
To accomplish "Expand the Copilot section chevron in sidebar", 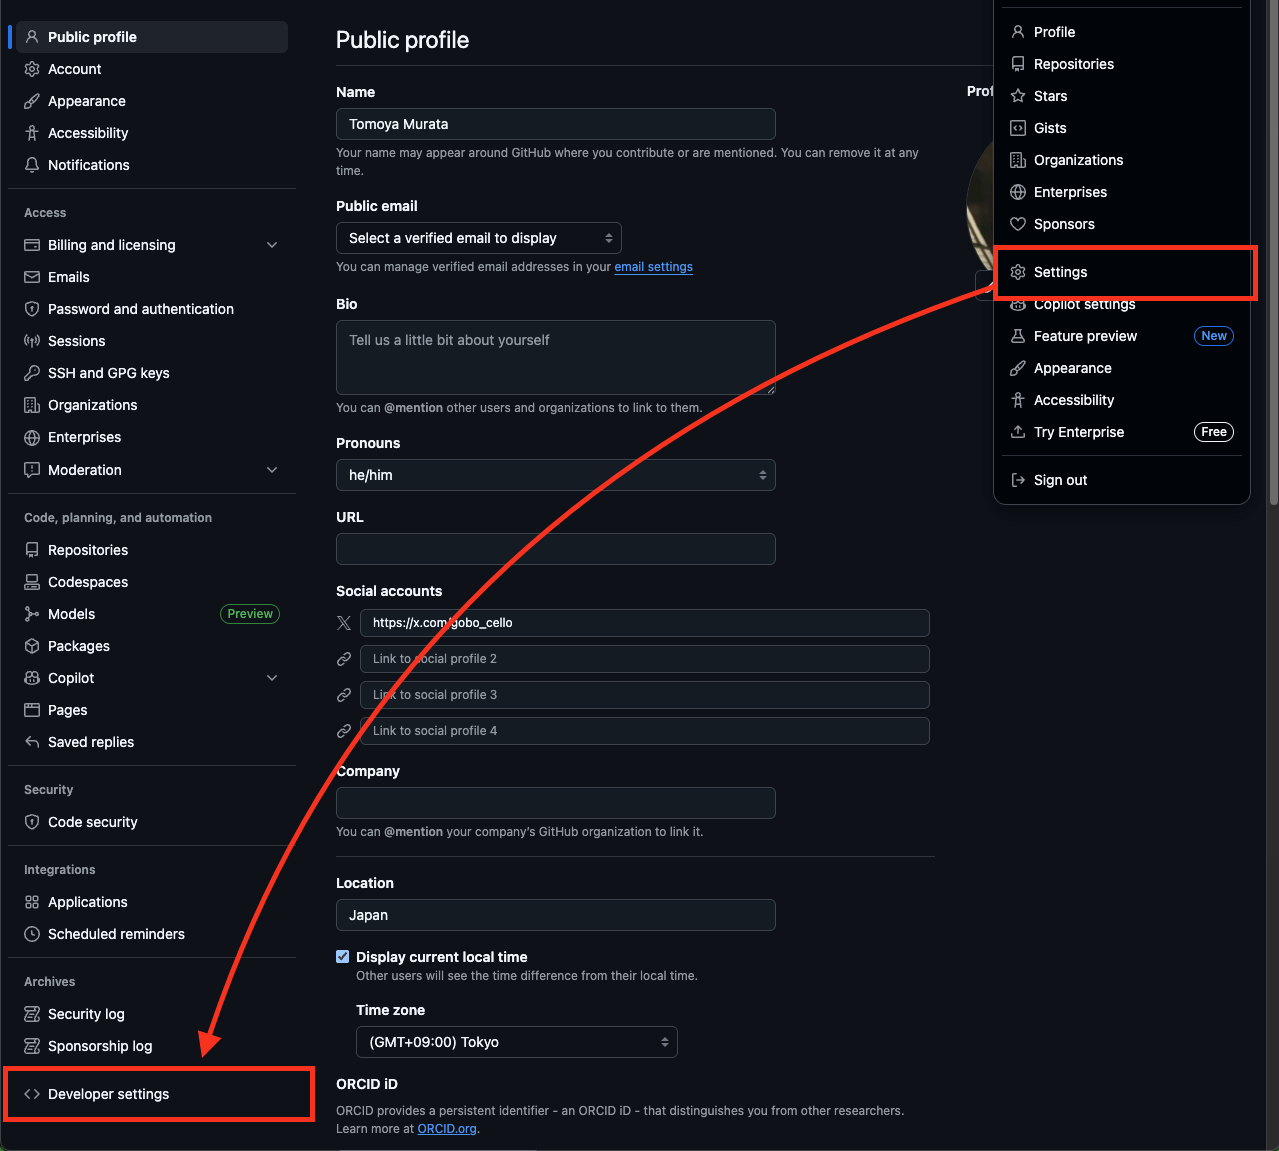I will coord(272,678).
